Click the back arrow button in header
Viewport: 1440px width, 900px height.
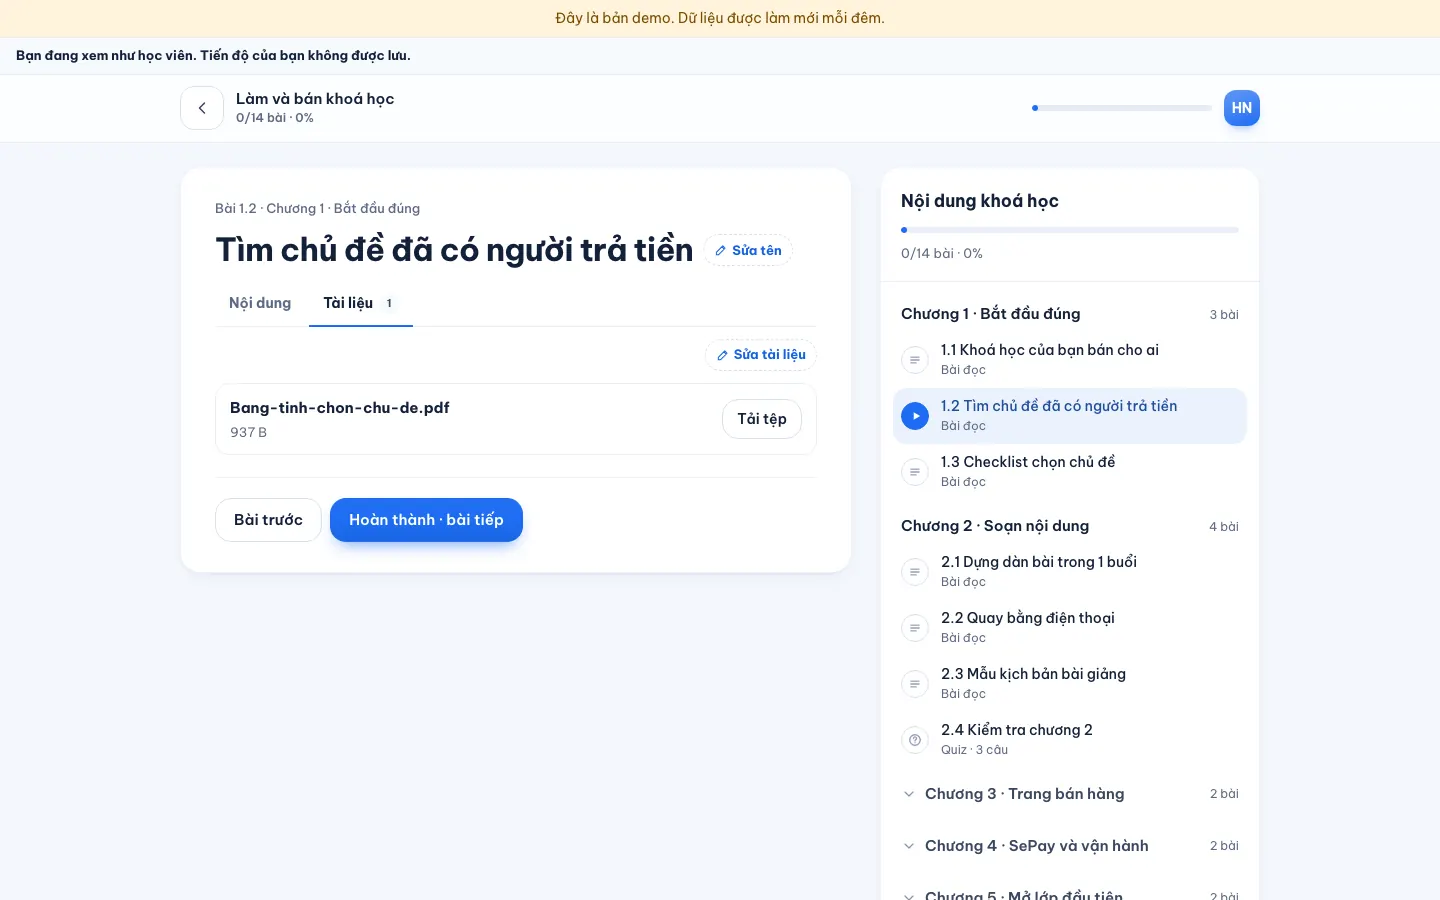coord(202,108)
